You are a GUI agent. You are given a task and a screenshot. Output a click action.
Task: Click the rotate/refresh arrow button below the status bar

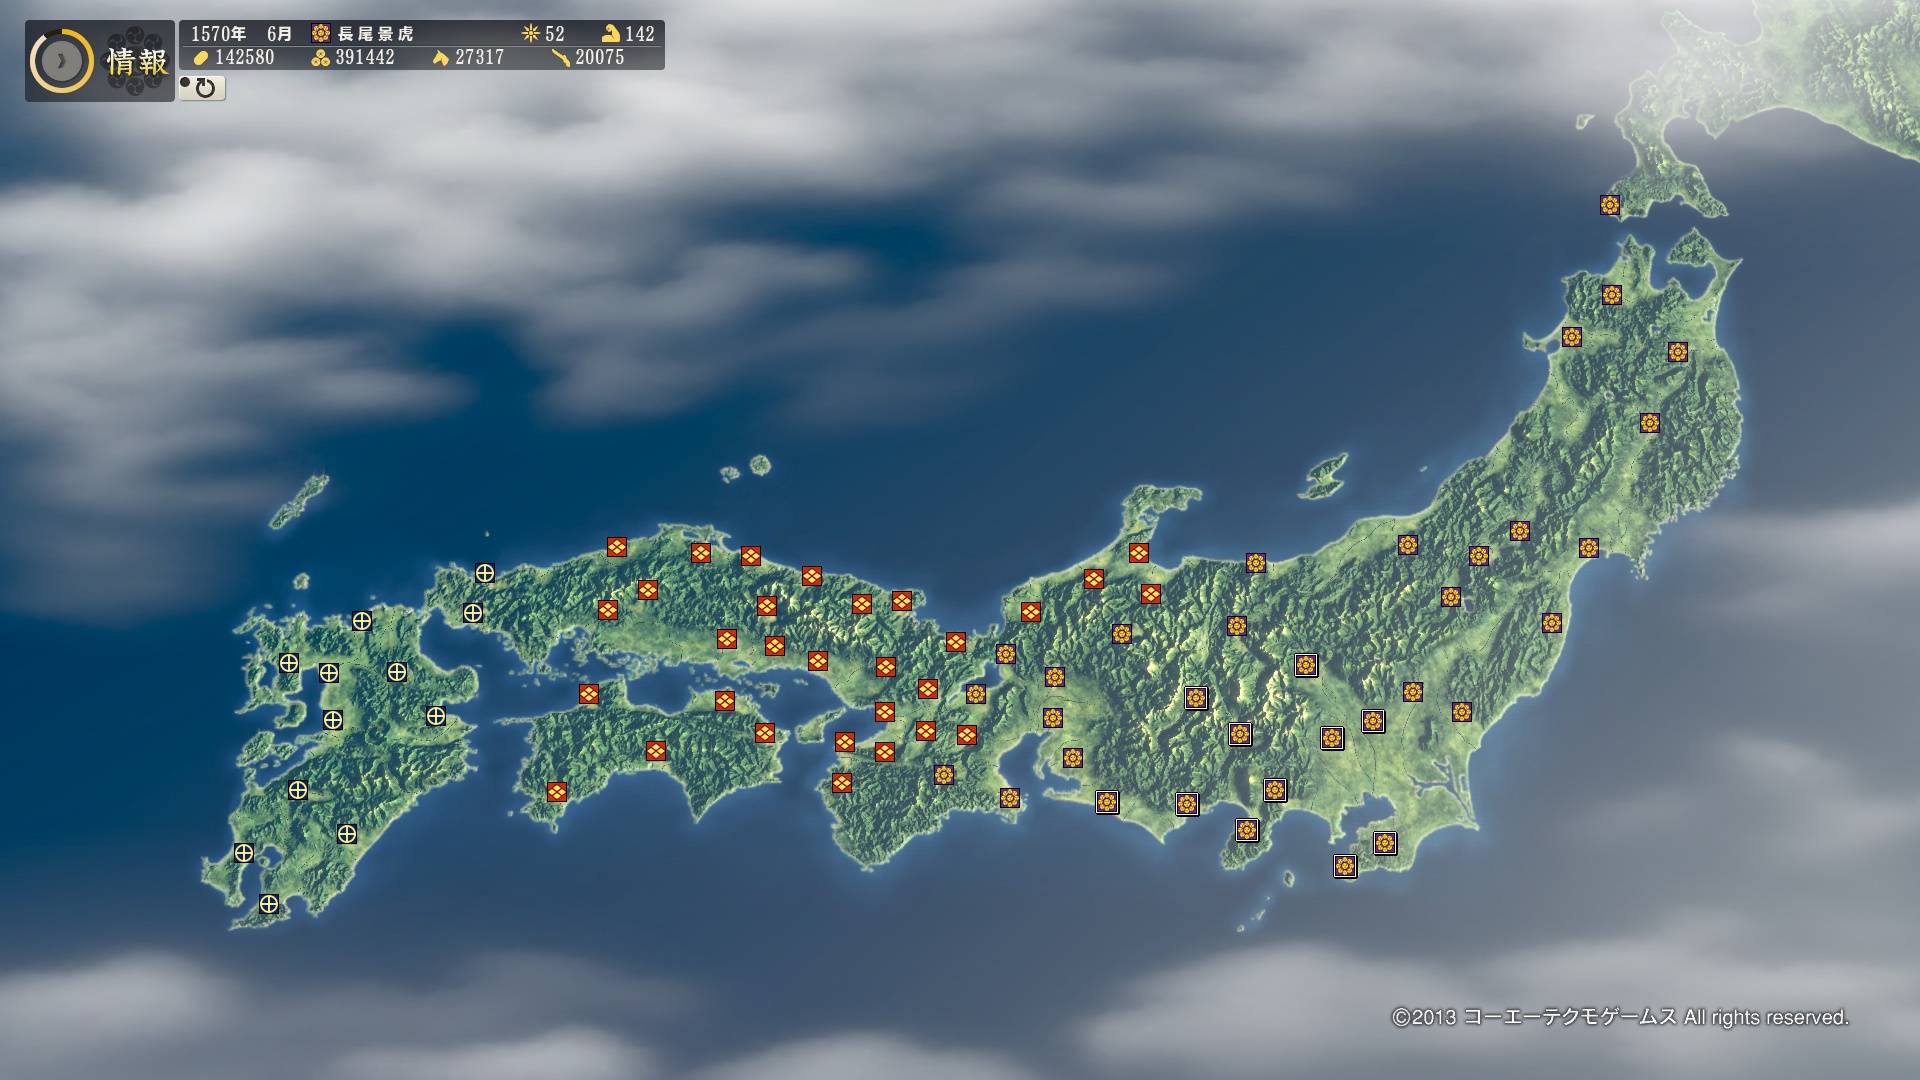pyautogui.click(x=203, y=88)
